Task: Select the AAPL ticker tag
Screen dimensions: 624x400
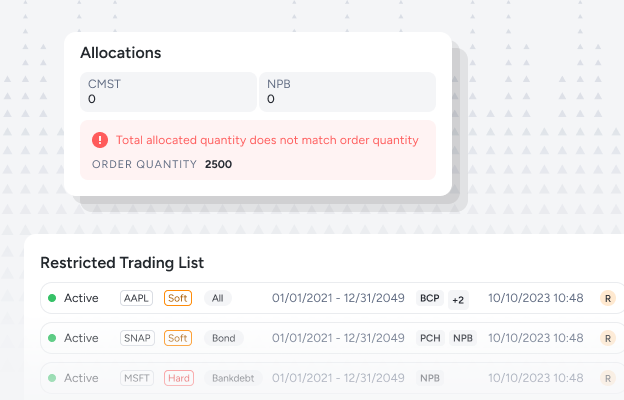Action: click(x=136, y=298)
